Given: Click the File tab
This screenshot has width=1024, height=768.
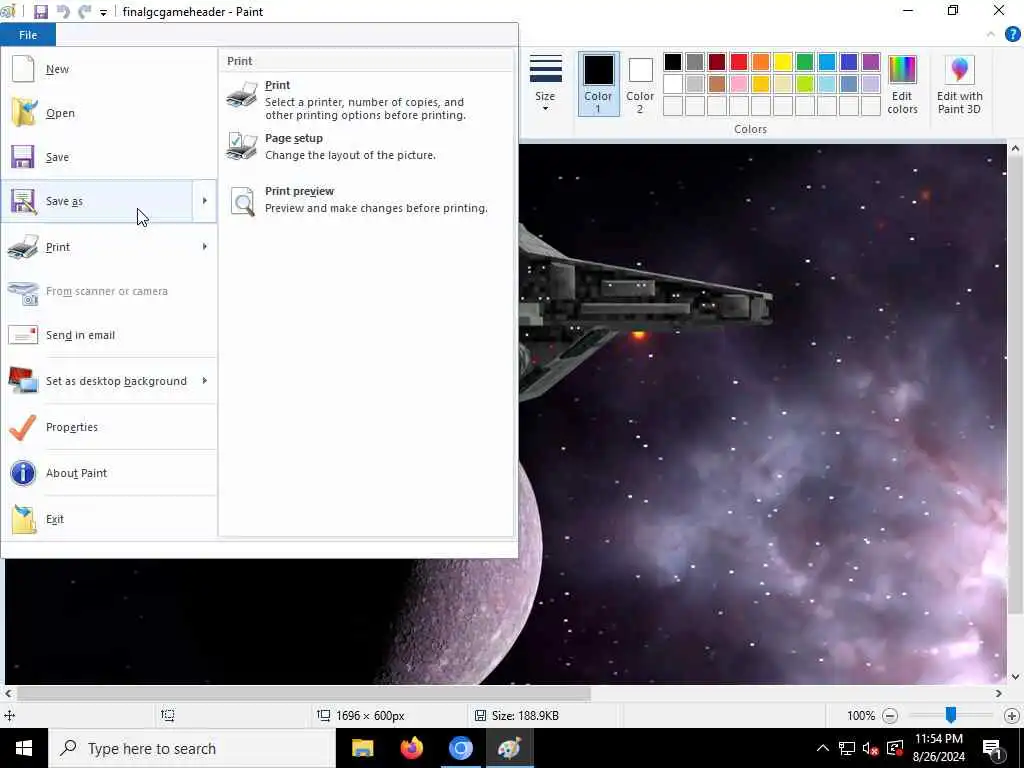Looking at the screenshot, I should click(x=28, y=35).
